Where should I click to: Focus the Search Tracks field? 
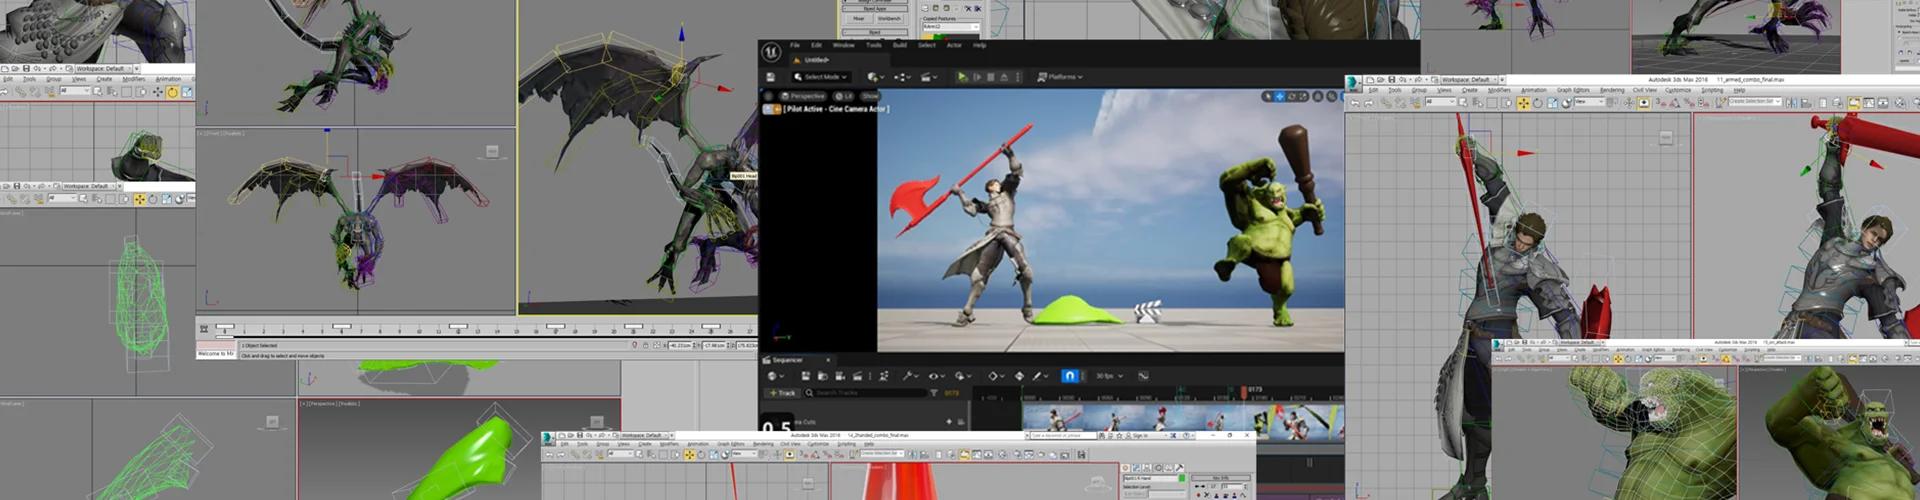(x=866, y=393)
